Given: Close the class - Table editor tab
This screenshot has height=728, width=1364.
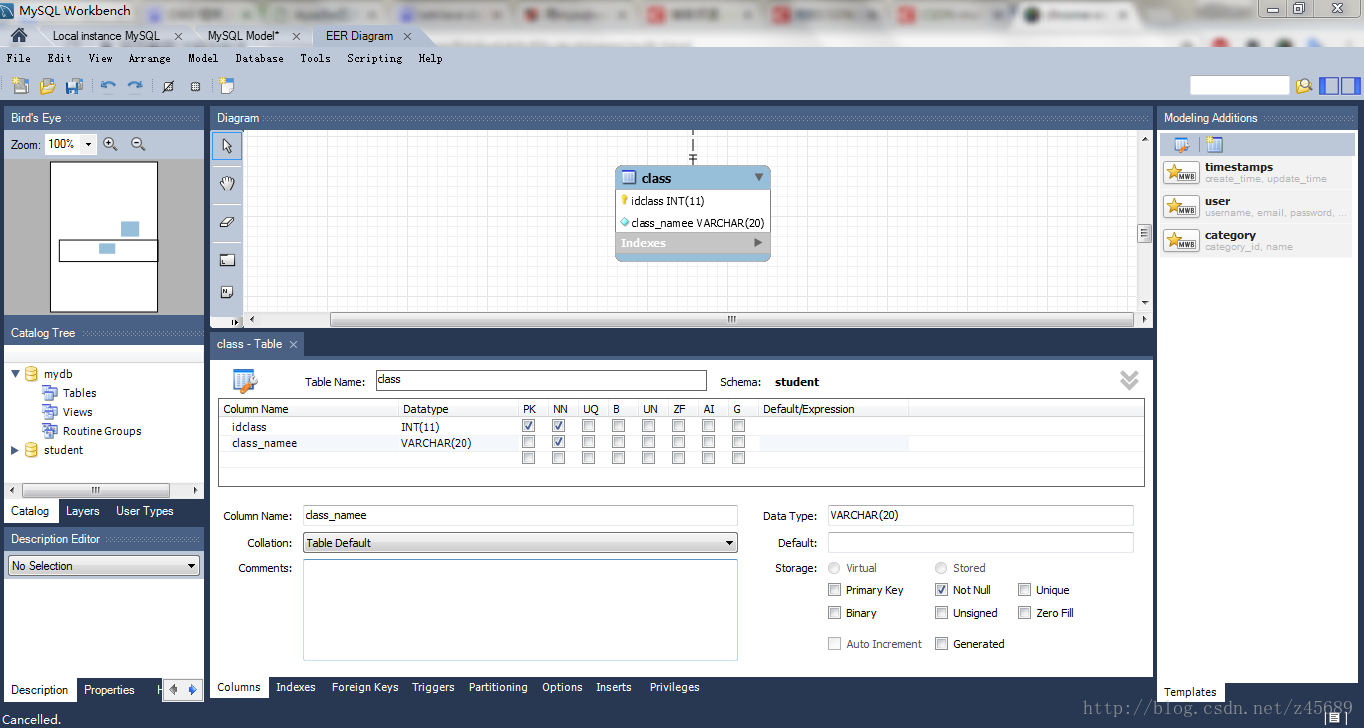Looking at the screenshot, I should point(293,344).
